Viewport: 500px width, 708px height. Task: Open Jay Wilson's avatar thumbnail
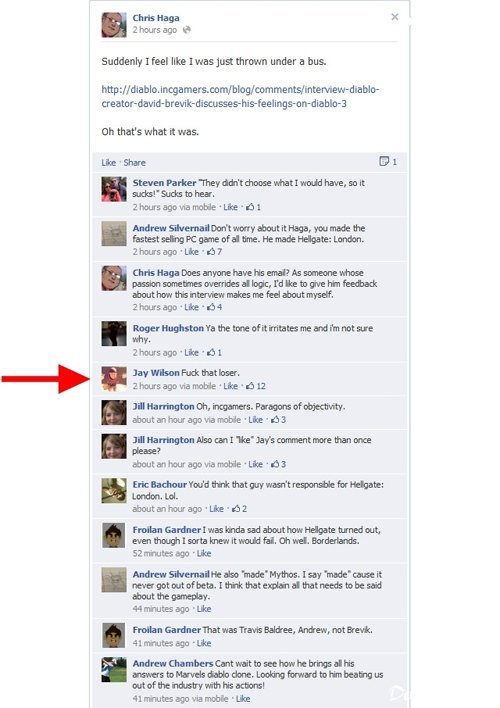(114, 379)
